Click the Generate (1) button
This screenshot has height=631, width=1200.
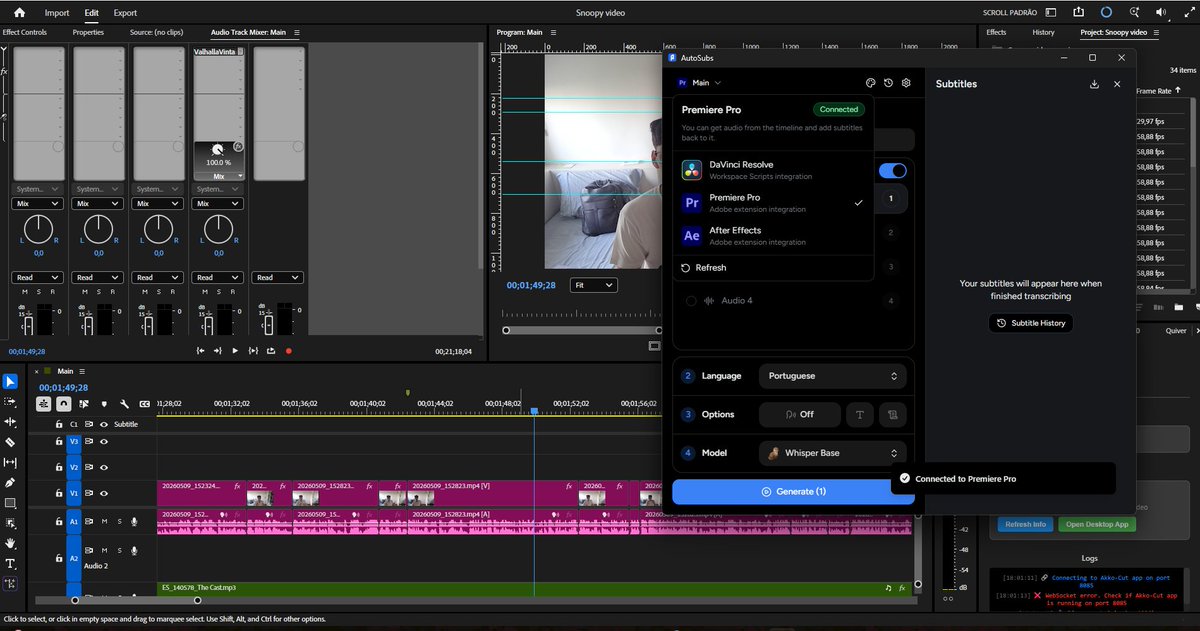tap(793, 491)
